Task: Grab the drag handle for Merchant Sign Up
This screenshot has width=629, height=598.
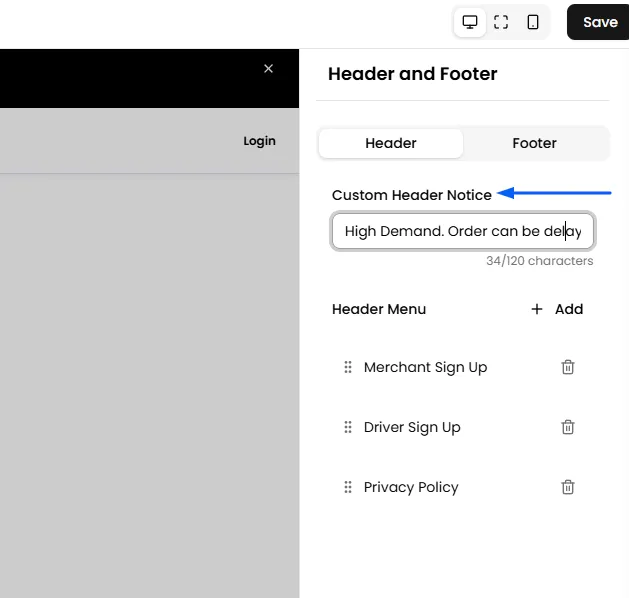Action: point(348,367)
